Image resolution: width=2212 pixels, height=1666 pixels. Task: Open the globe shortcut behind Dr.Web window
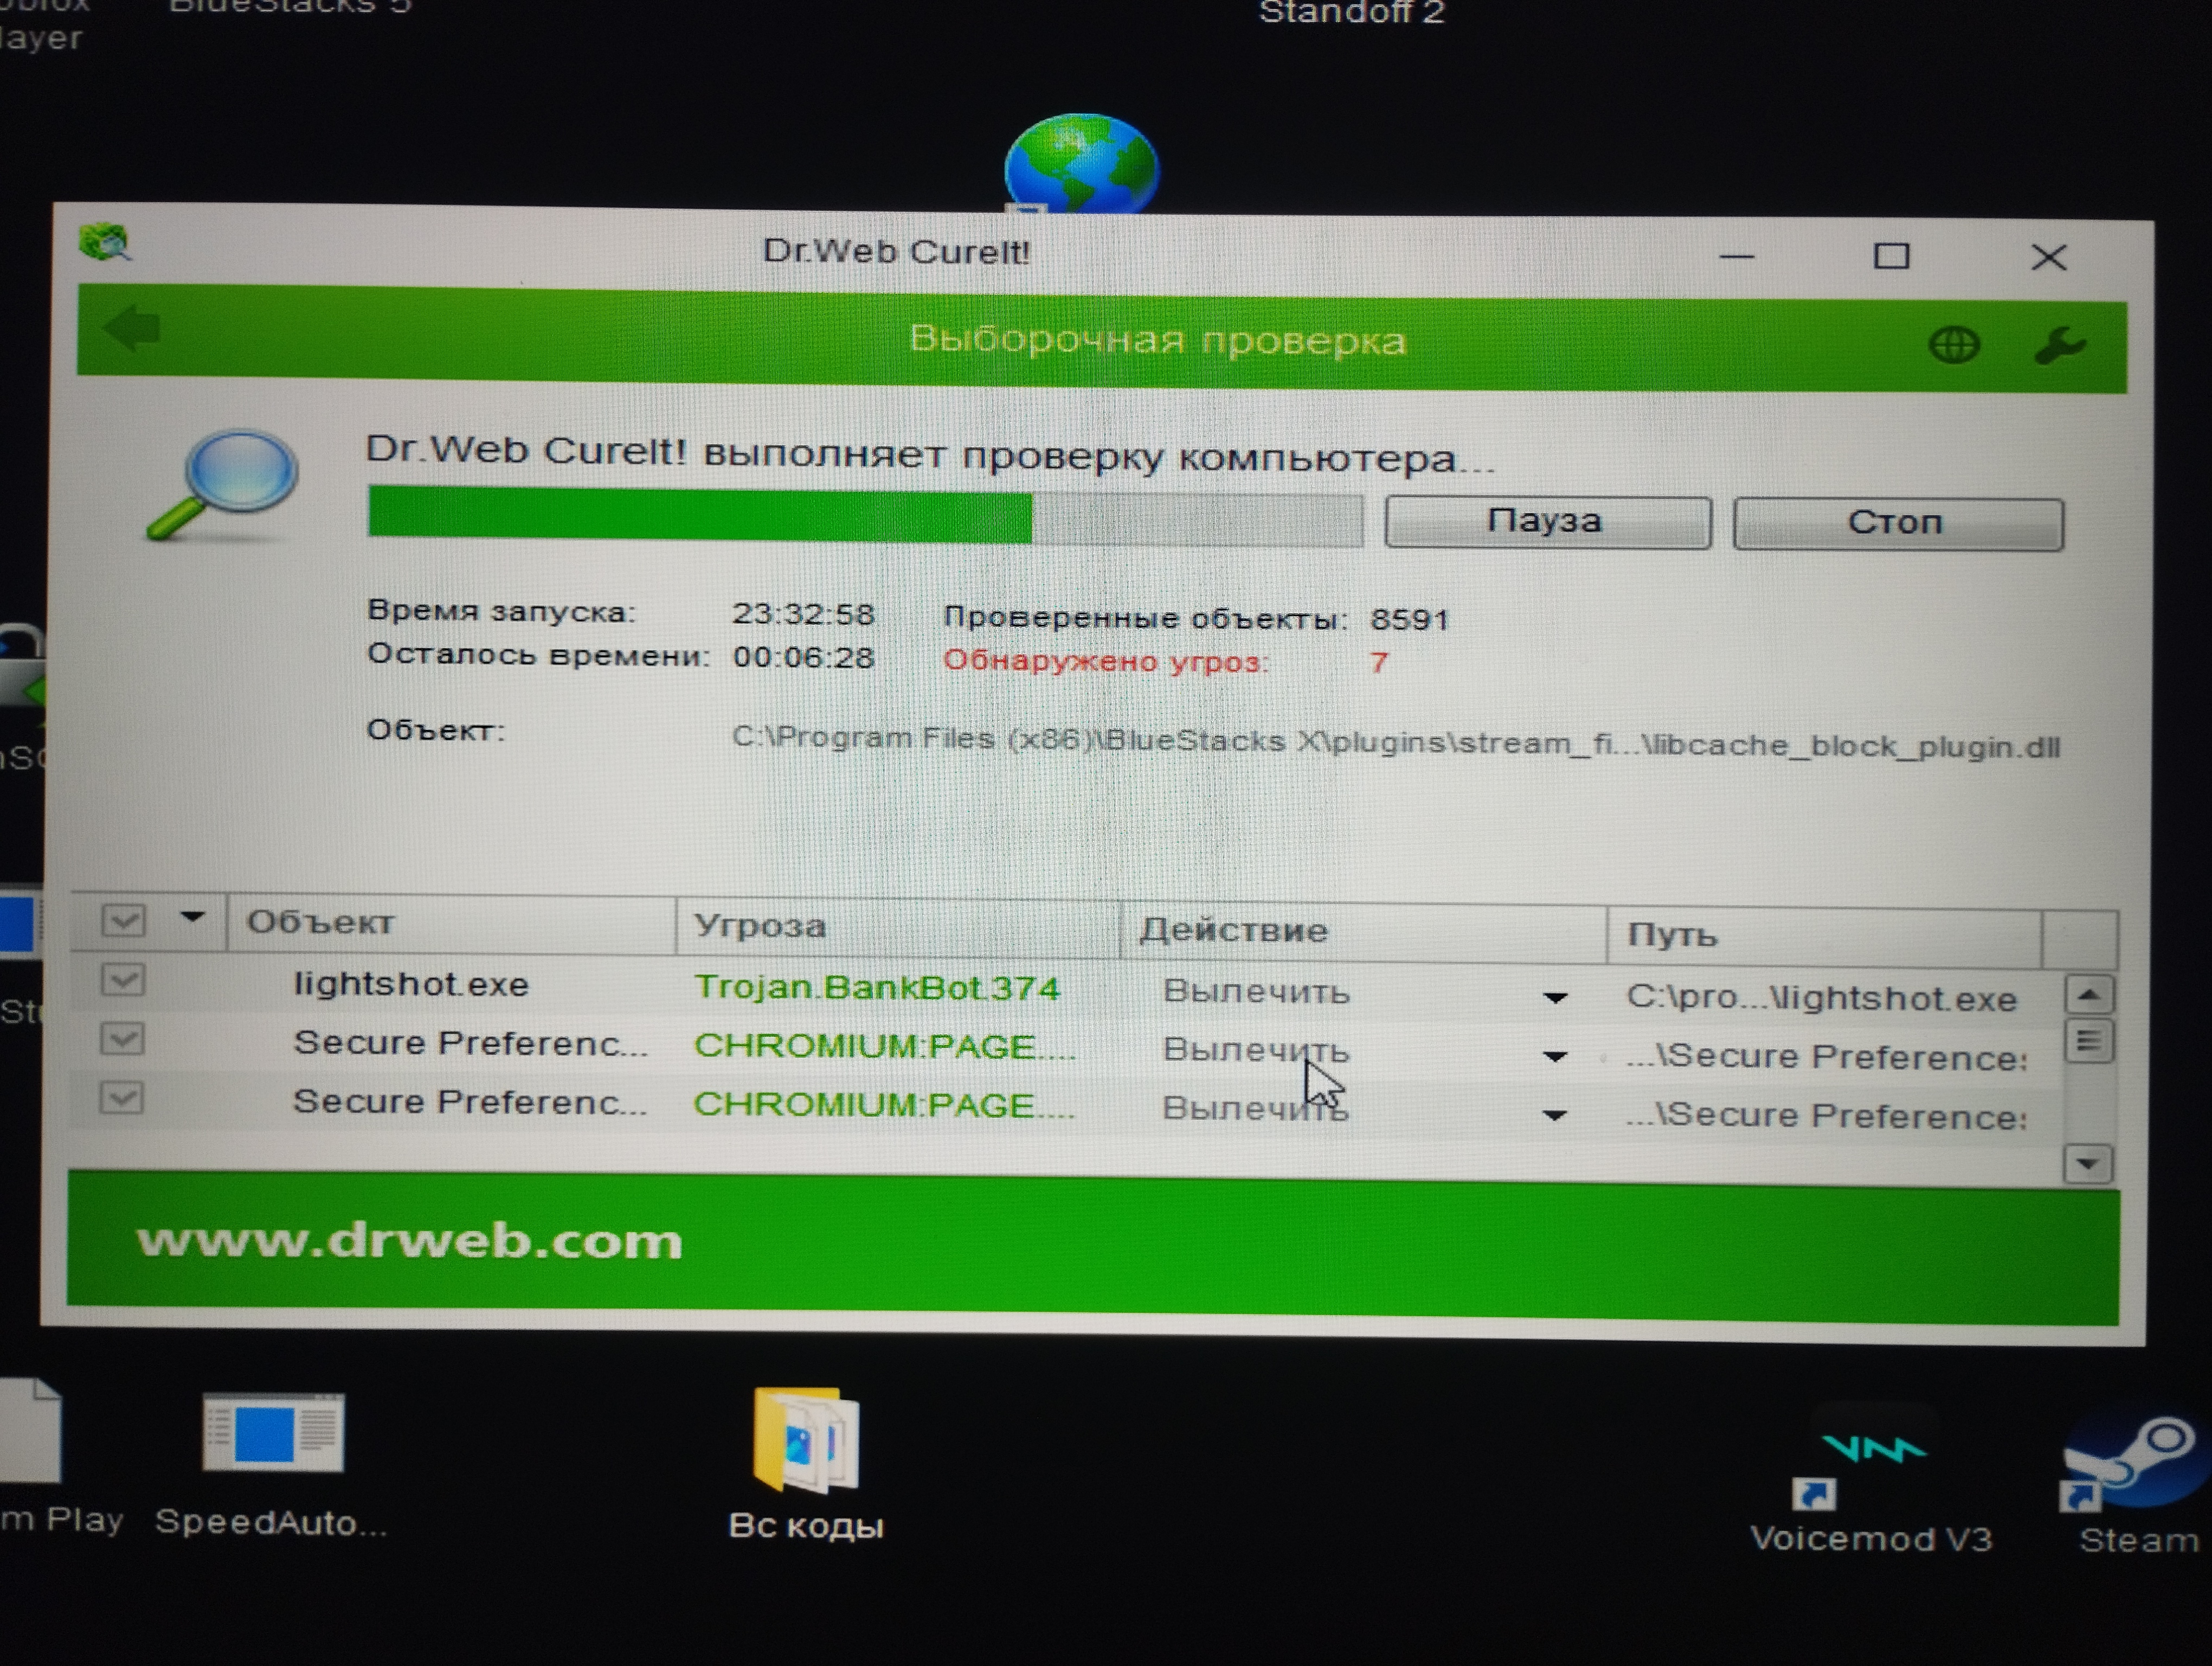[x=1081, y=165]
